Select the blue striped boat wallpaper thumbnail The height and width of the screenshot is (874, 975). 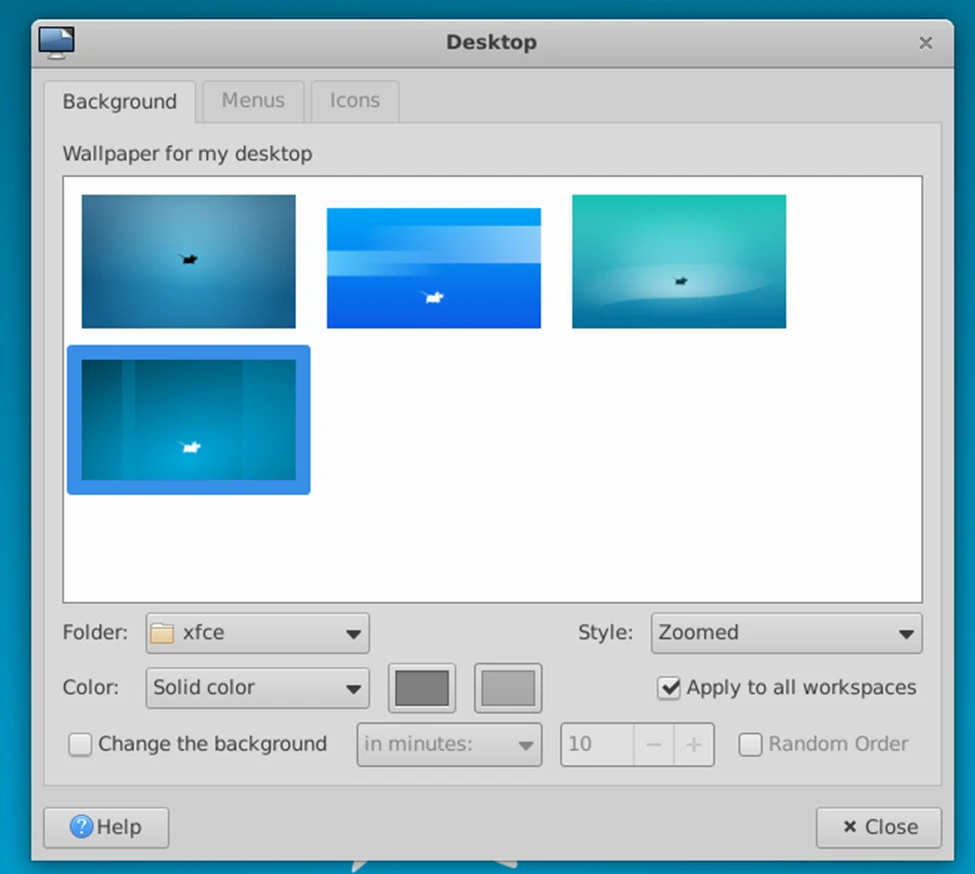tap(433, 266)
